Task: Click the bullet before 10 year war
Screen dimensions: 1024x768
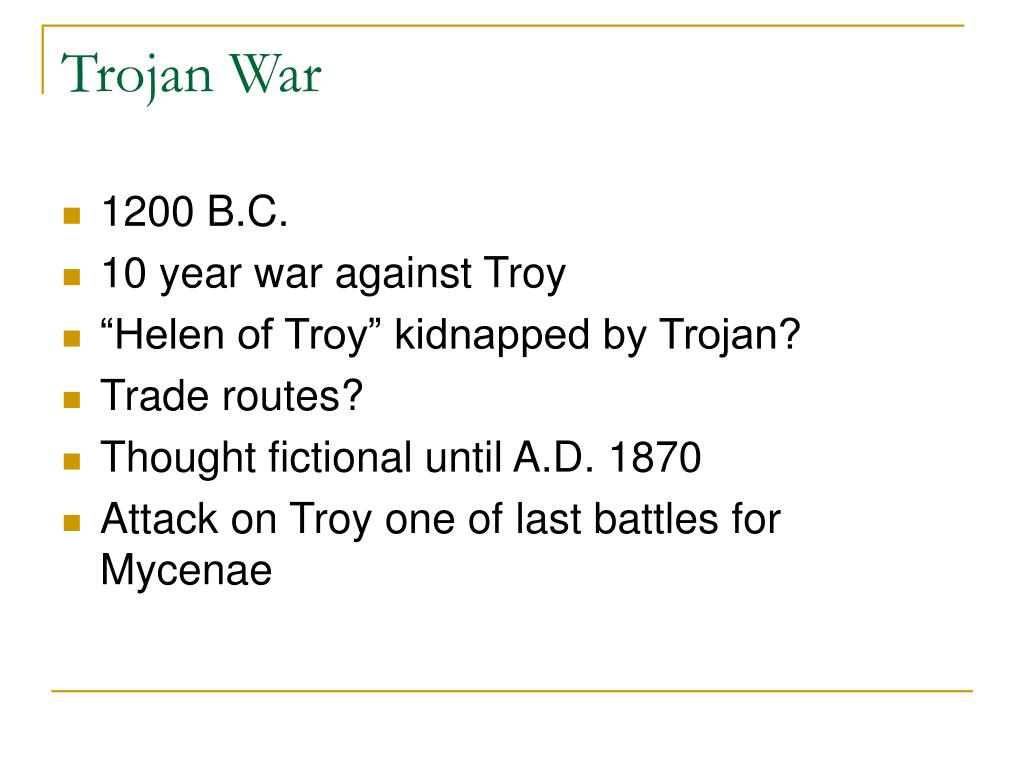Action: [x=72, y=277]
